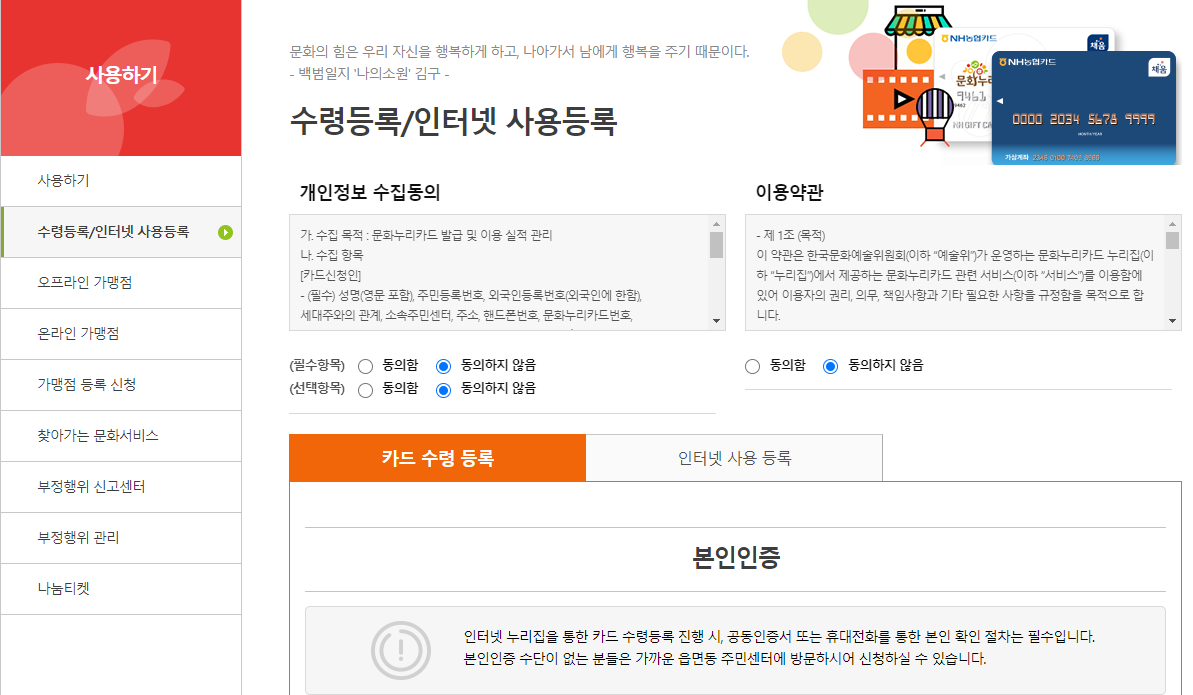The image size is (1193, 695).
Task: Go to 나눔티켓 page
Action: 122,588
